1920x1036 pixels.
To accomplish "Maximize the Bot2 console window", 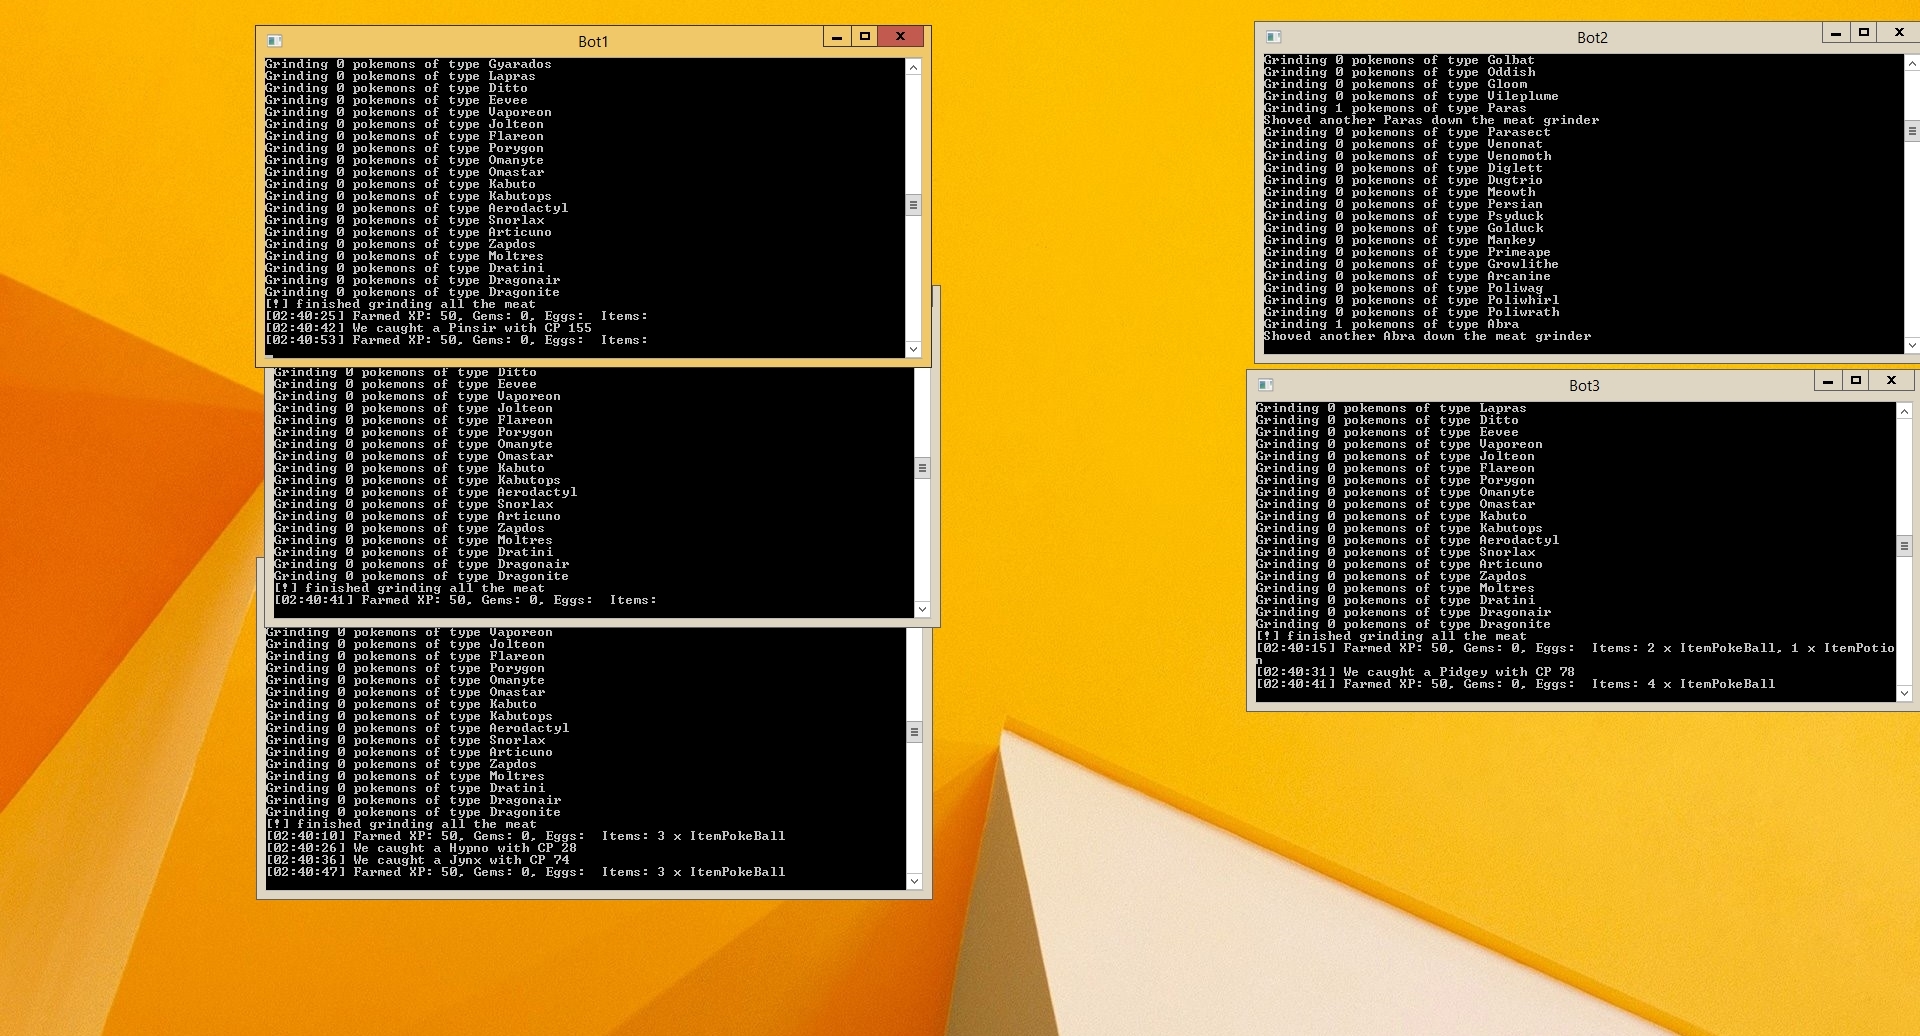I will pos(1864,33).
